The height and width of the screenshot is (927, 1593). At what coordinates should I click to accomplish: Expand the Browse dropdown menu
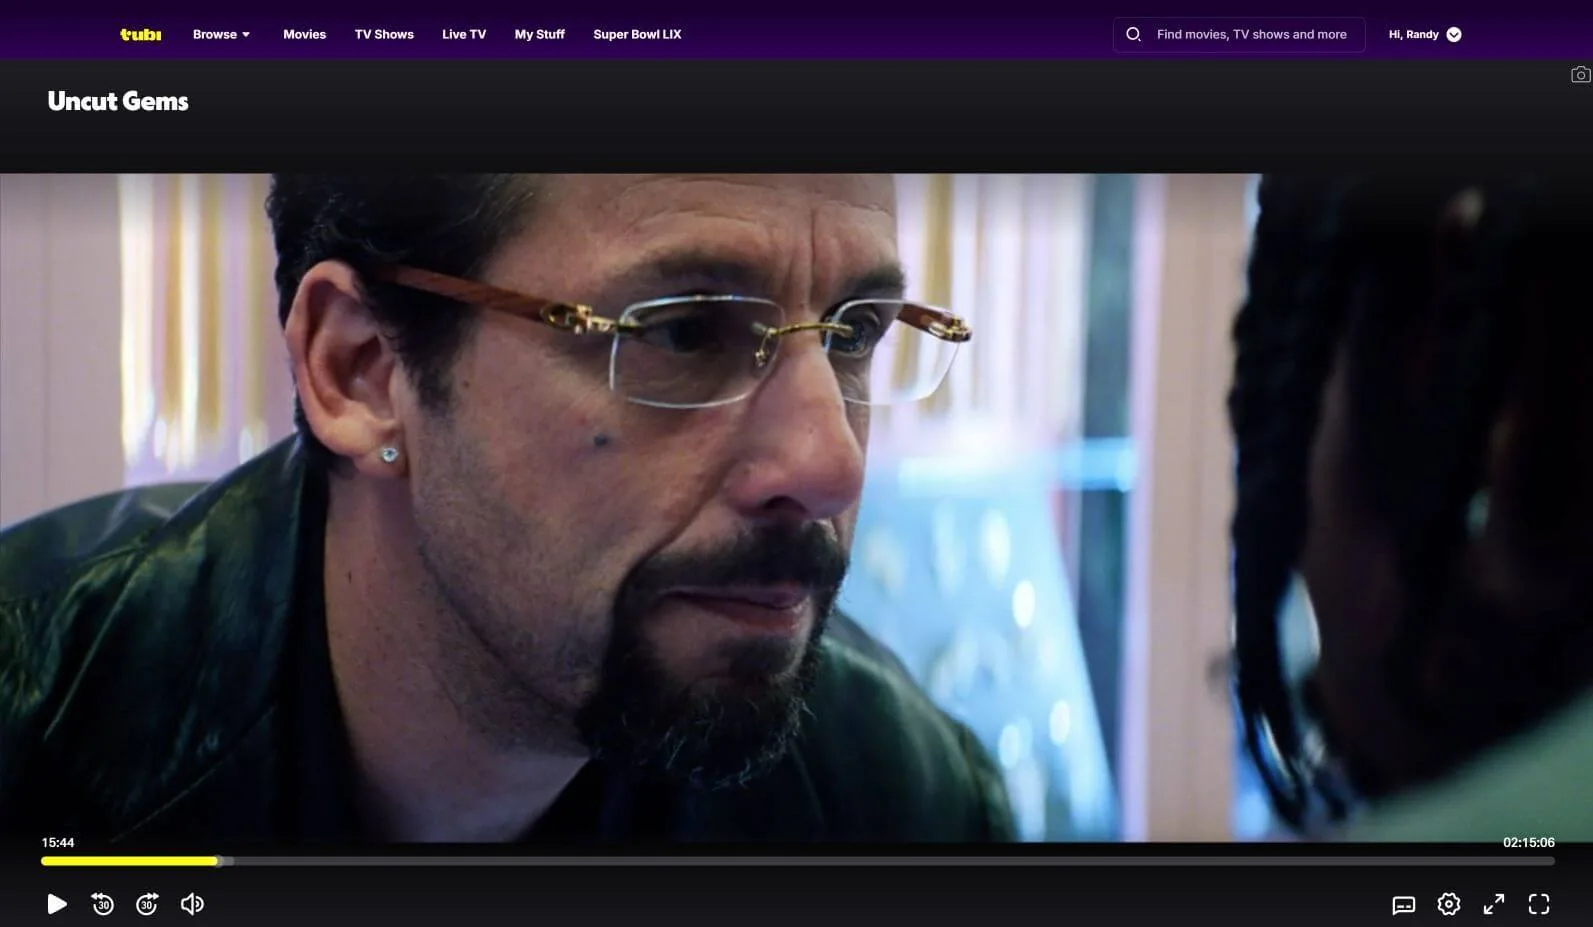(221, 34)
